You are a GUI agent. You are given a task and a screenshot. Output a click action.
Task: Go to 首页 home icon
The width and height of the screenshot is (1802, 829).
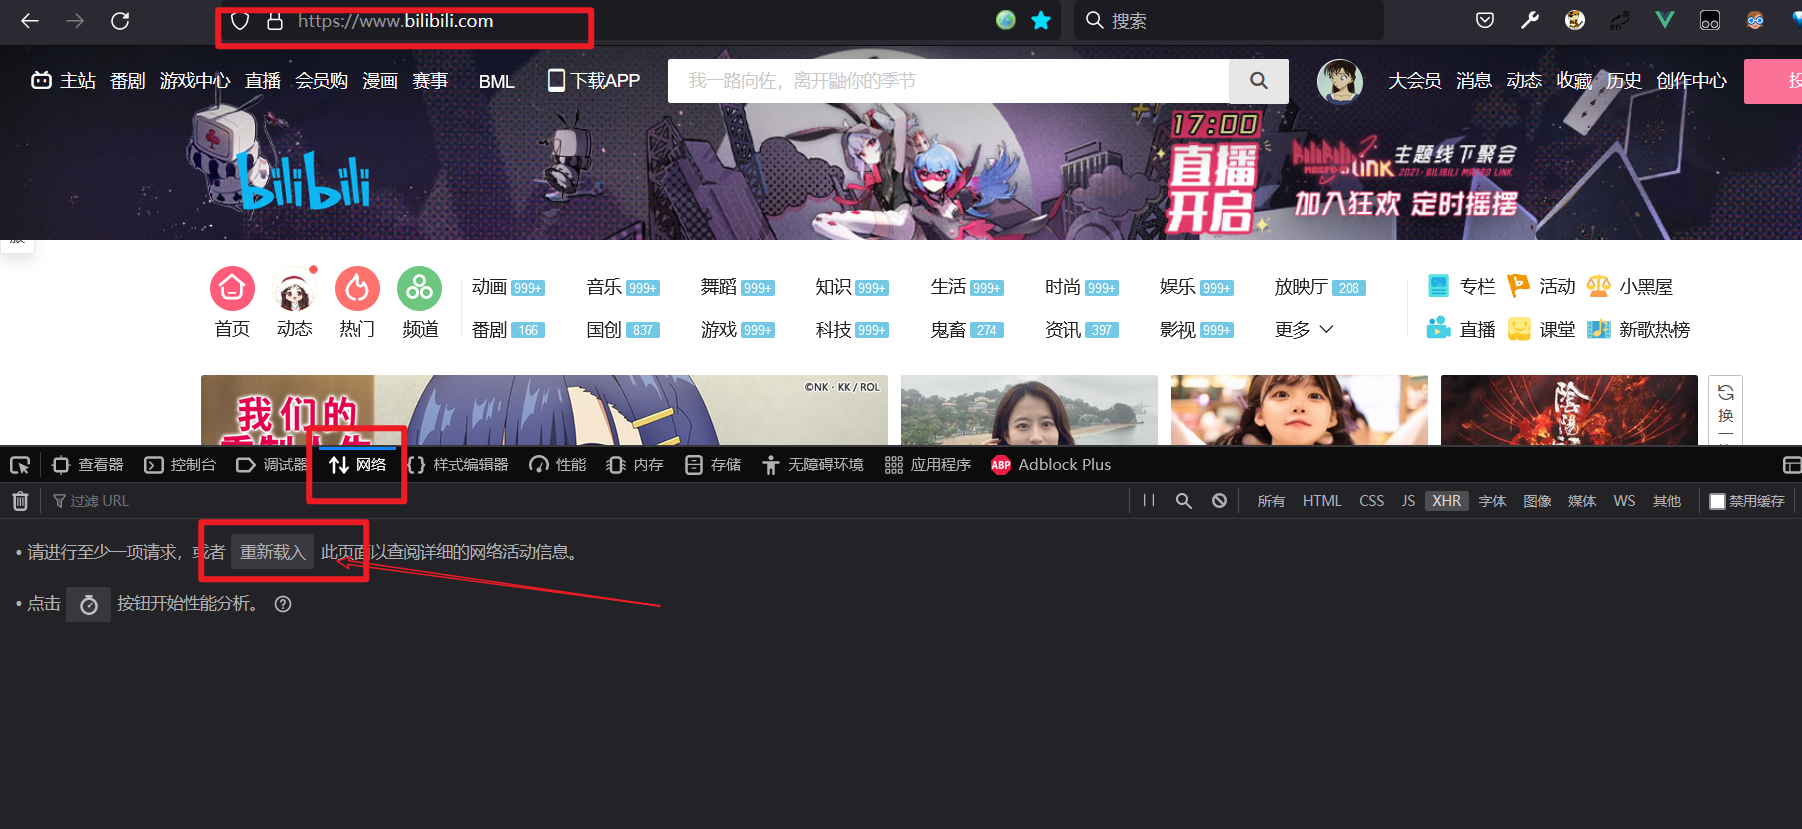232,288
